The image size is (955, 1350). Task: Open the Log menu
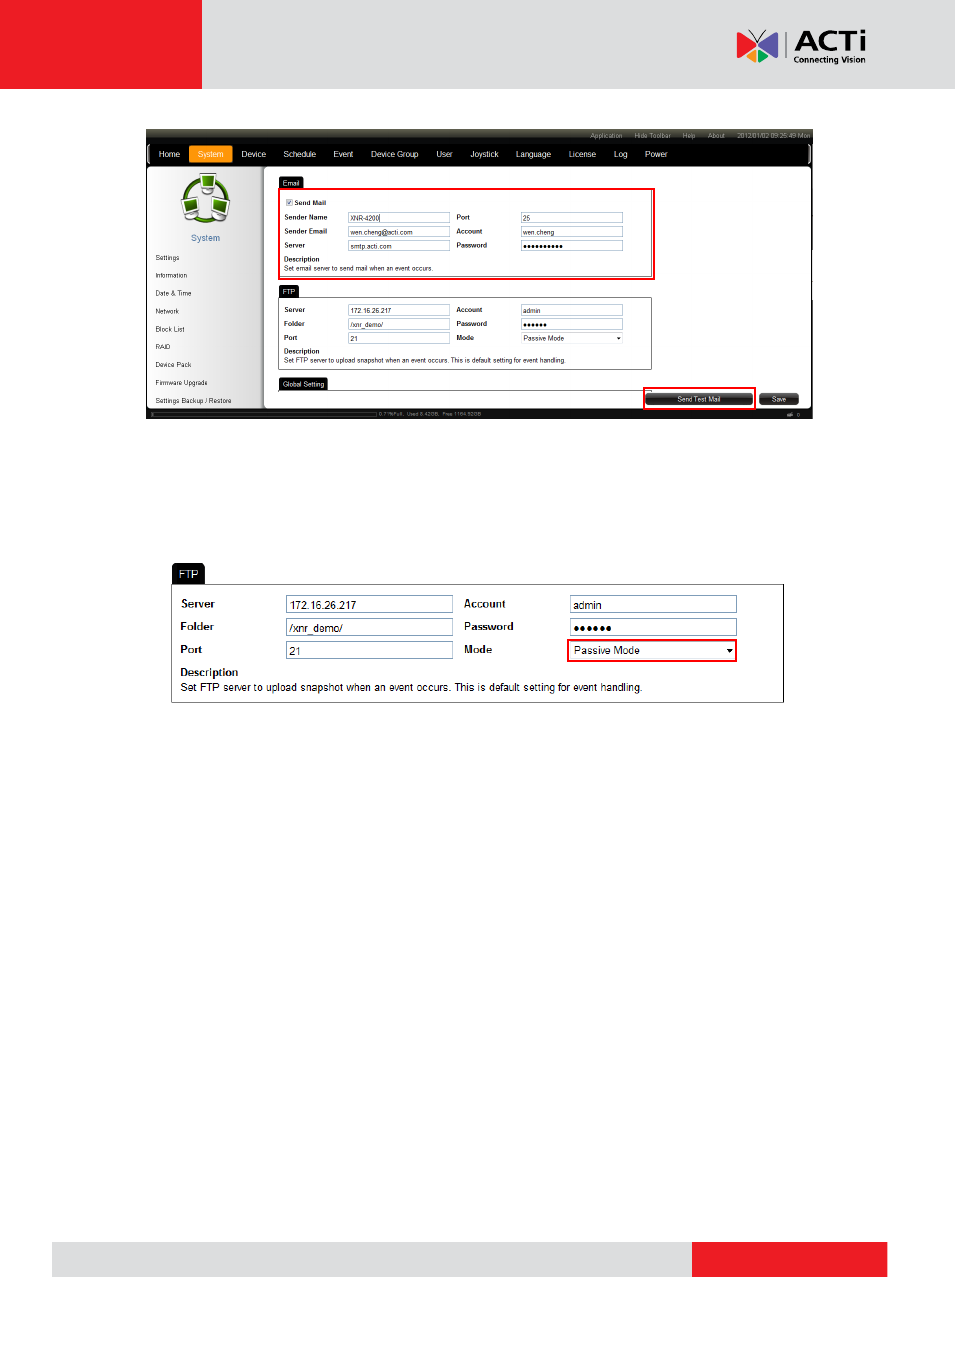(620, 154)
